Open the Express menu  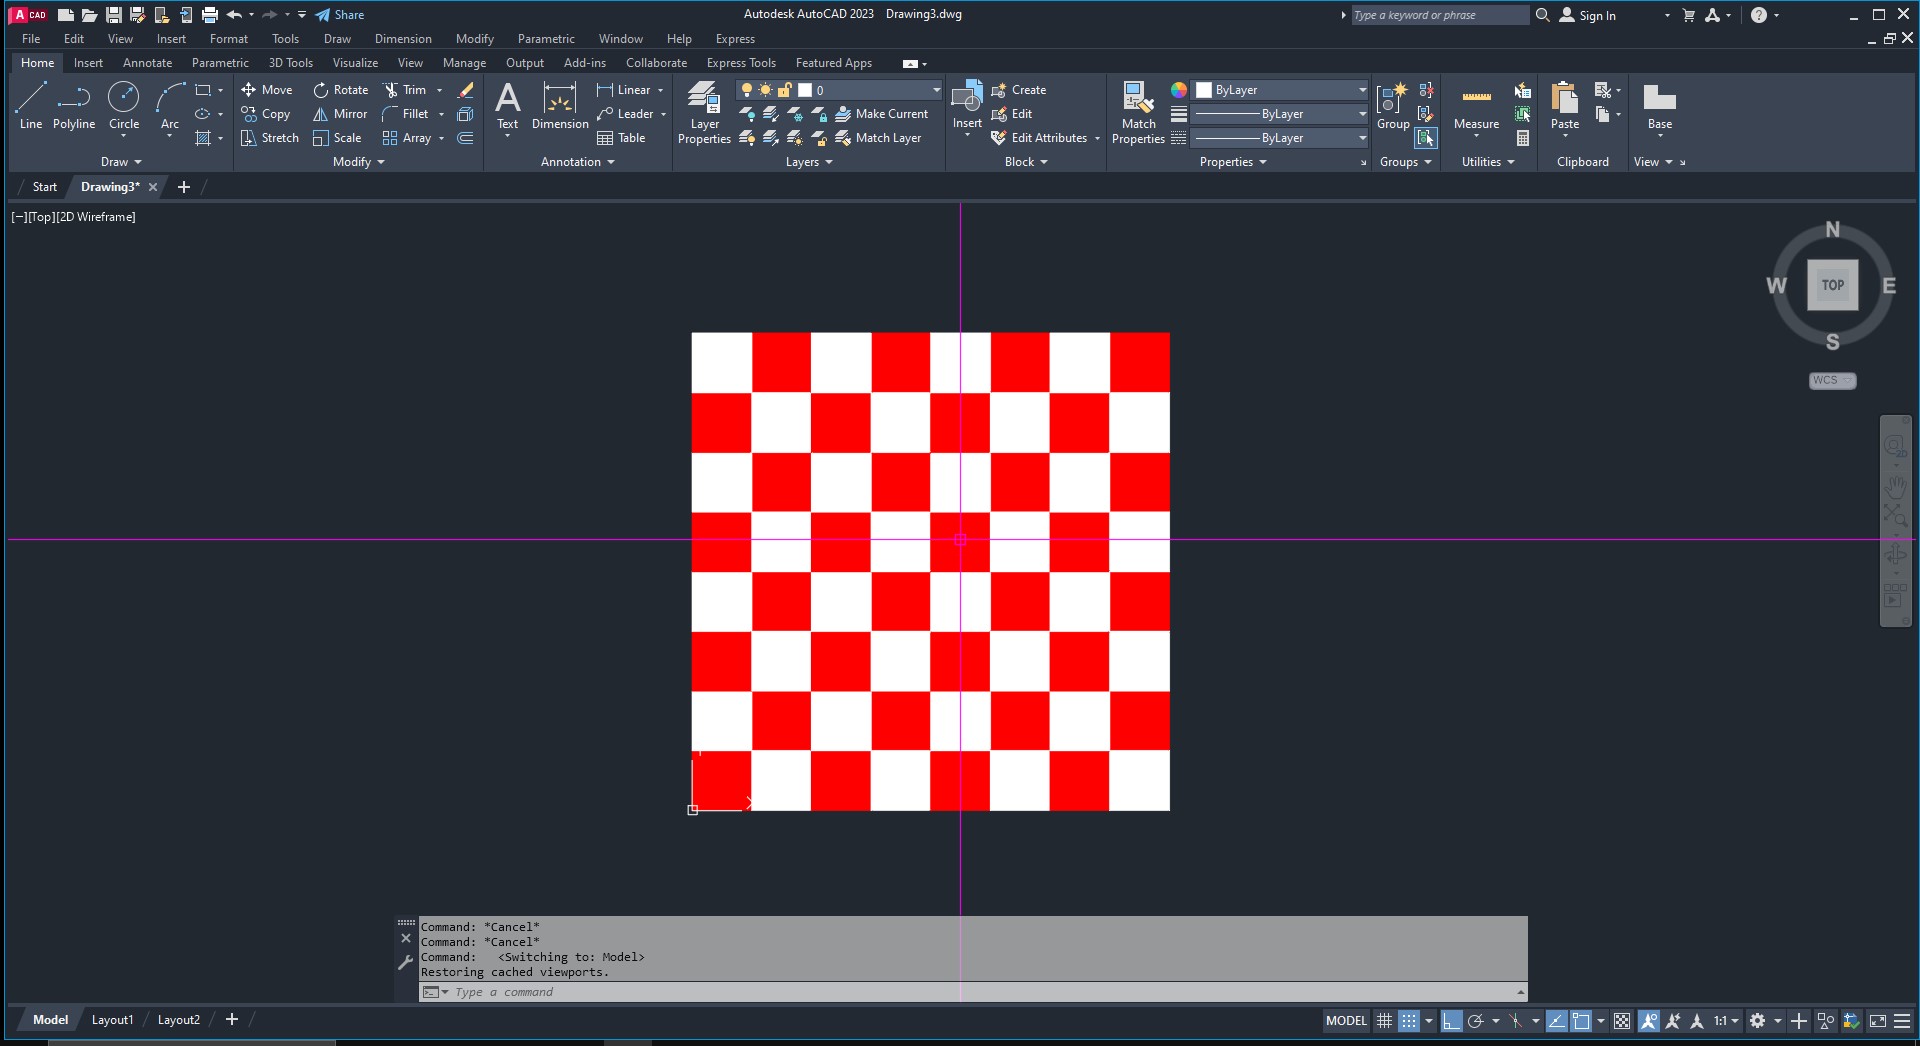point(735,39)
